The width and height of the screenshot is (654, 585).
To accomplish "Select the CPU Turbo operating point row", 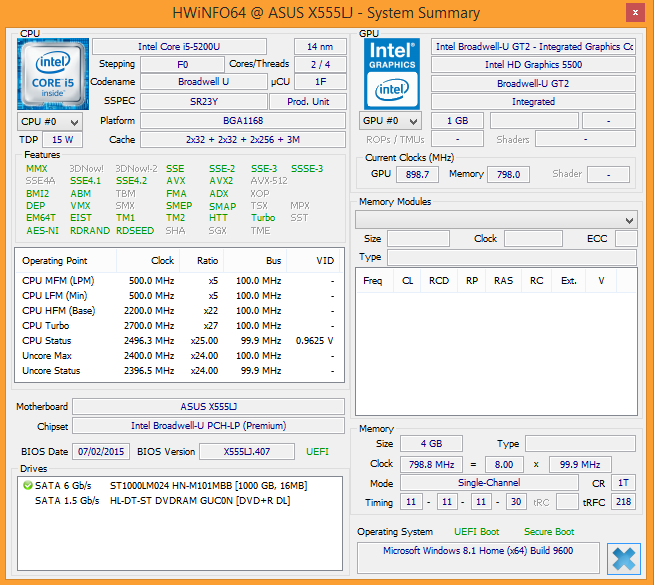I will [179, 326].
